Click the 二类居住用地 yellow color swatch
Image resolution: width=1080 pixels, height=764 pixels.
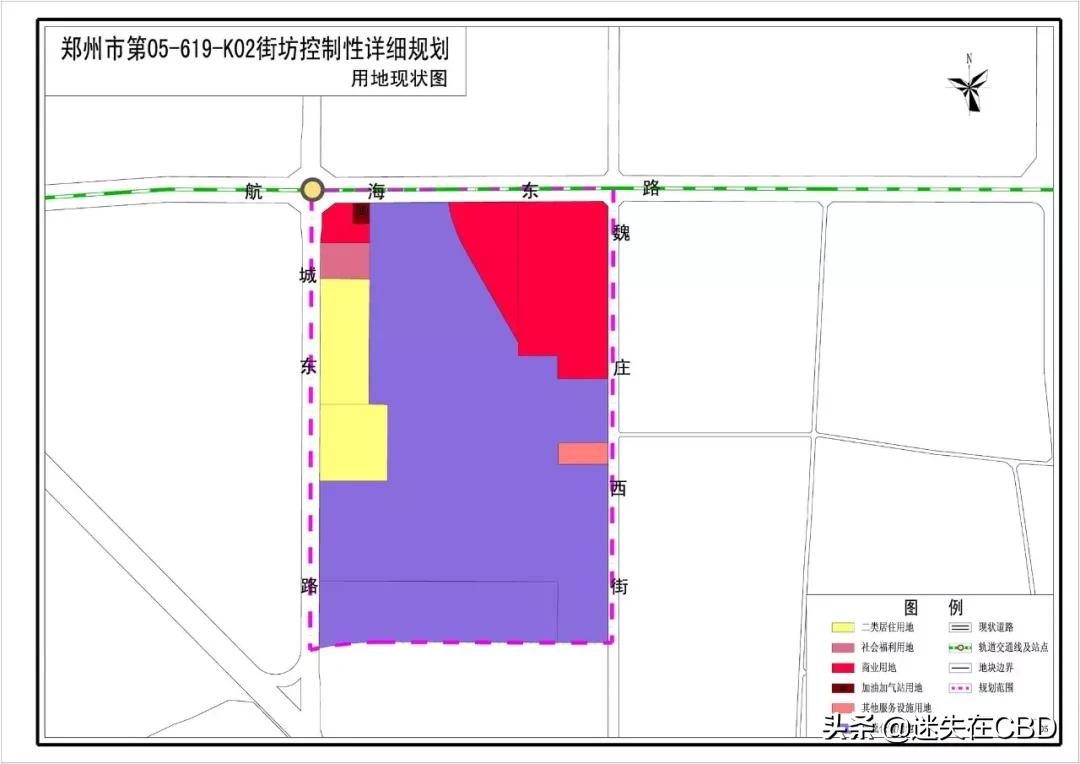[843, 627]
